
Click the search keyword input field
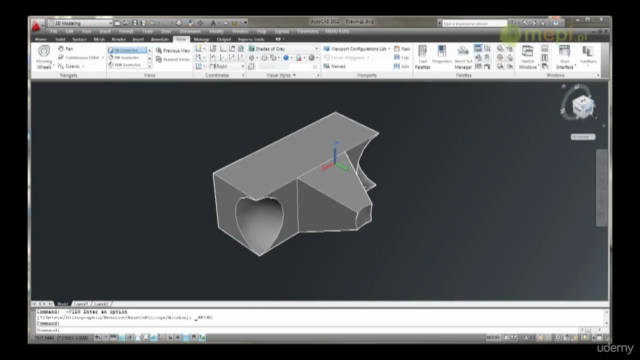(474, 24)
